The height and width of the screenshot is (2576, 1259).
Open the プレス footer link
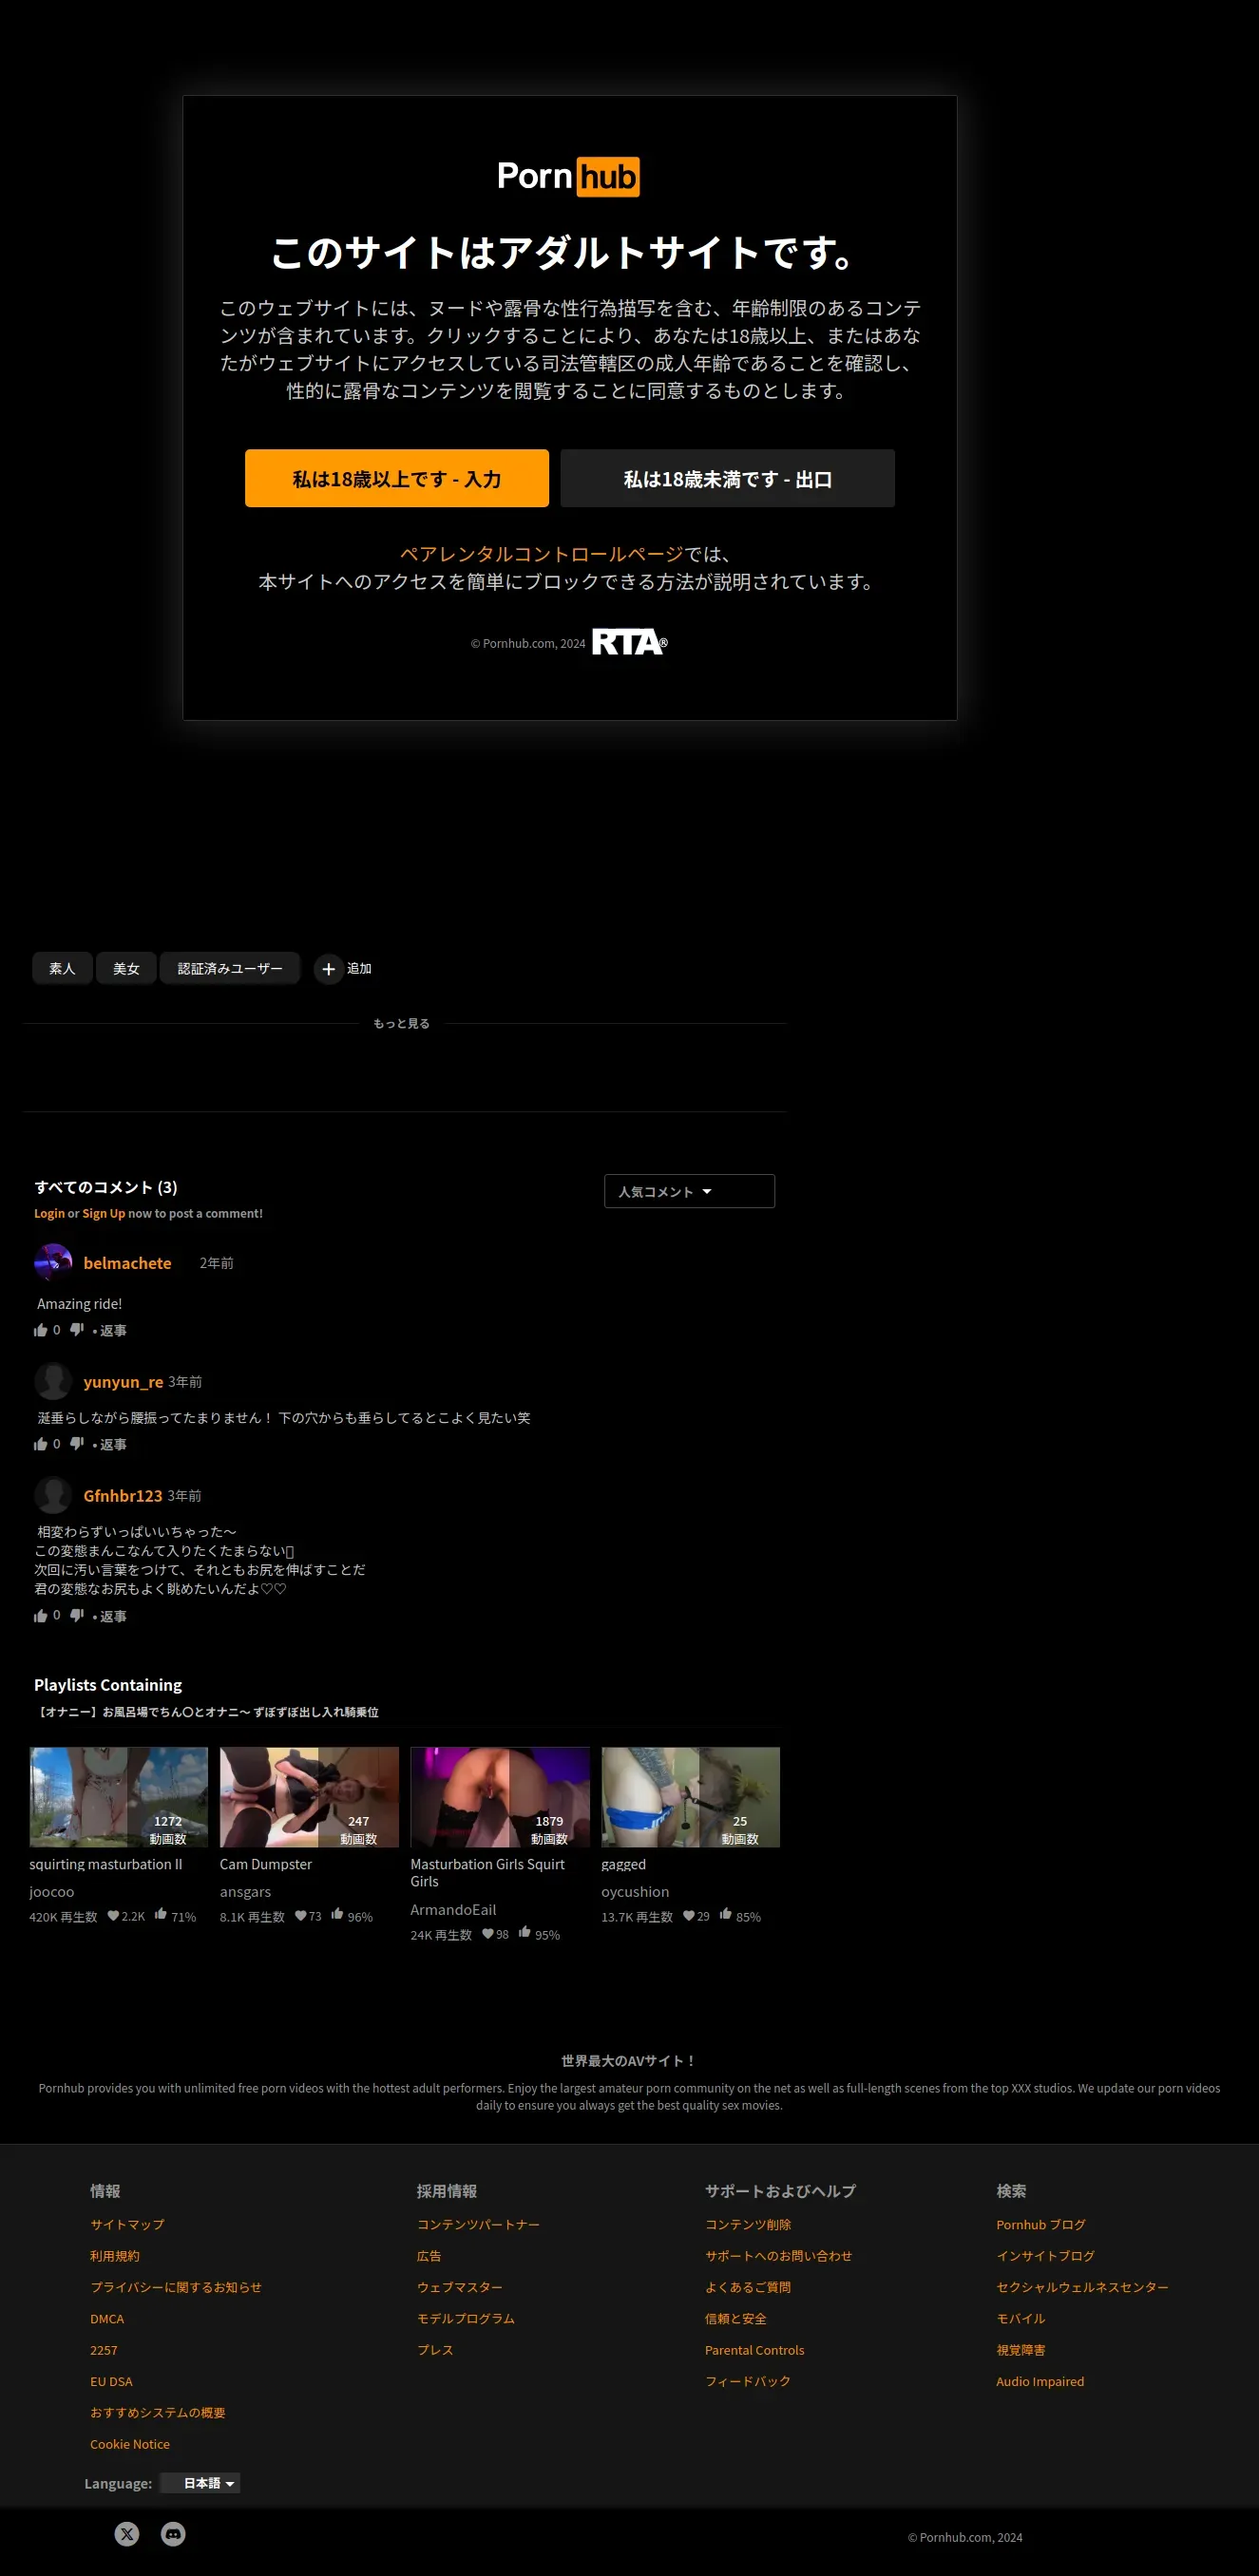tap(435, 2350)
